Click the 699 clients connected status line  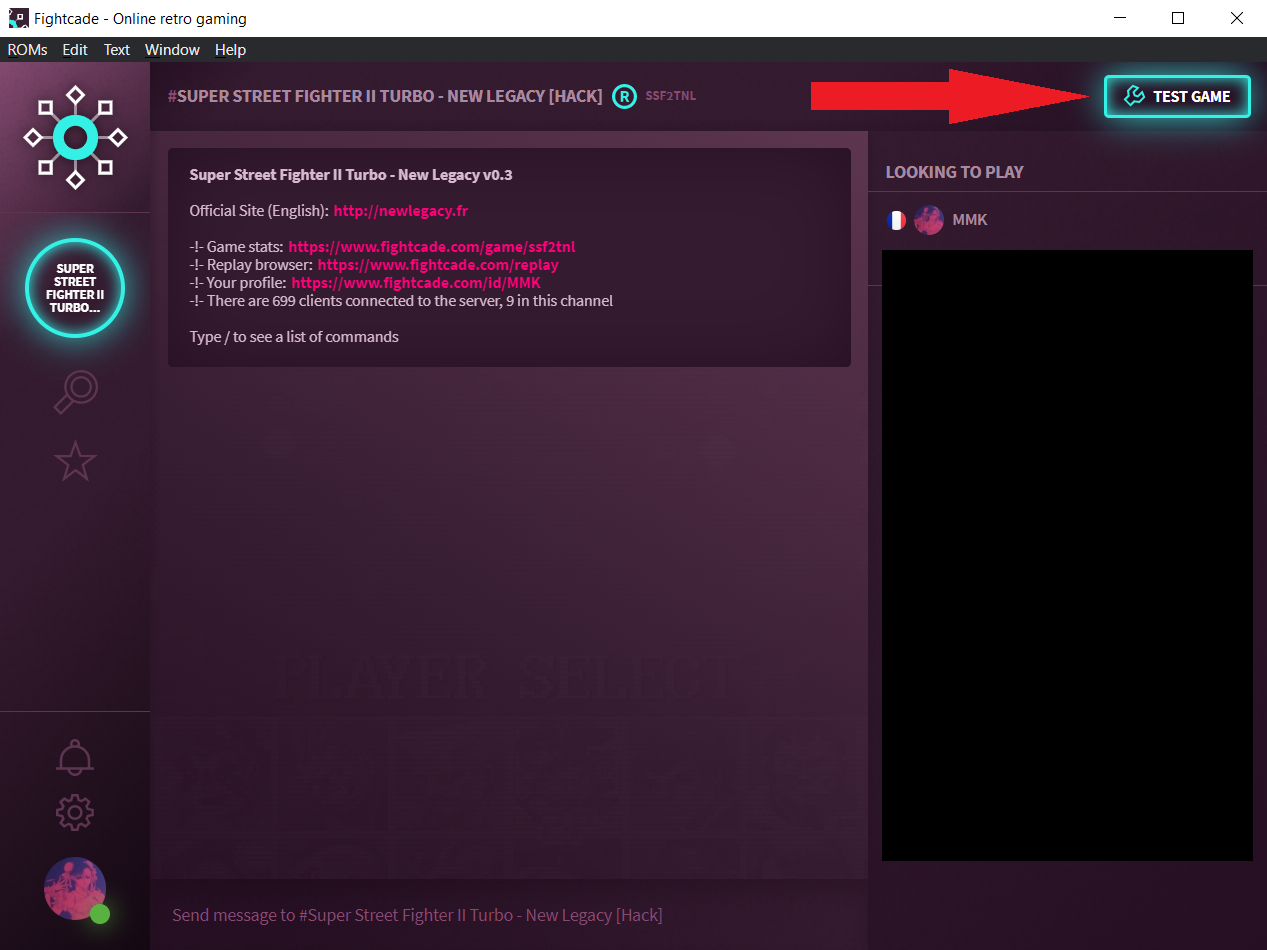click(401, 301)
